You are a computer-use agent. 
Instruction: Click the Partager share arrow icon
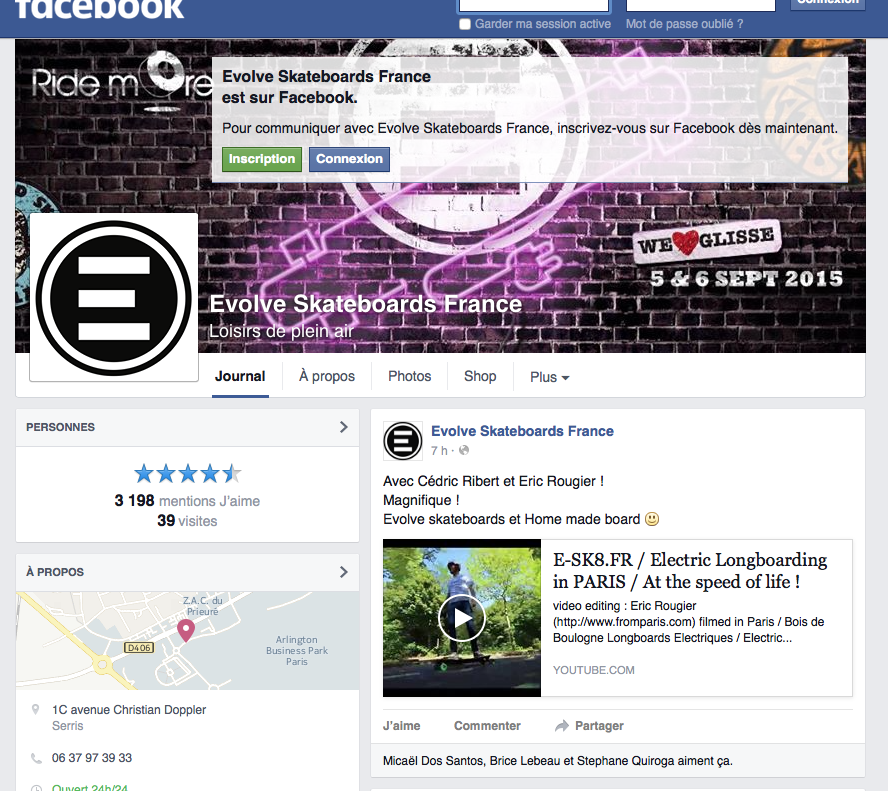pyautogui.click(x=561, y=726)
